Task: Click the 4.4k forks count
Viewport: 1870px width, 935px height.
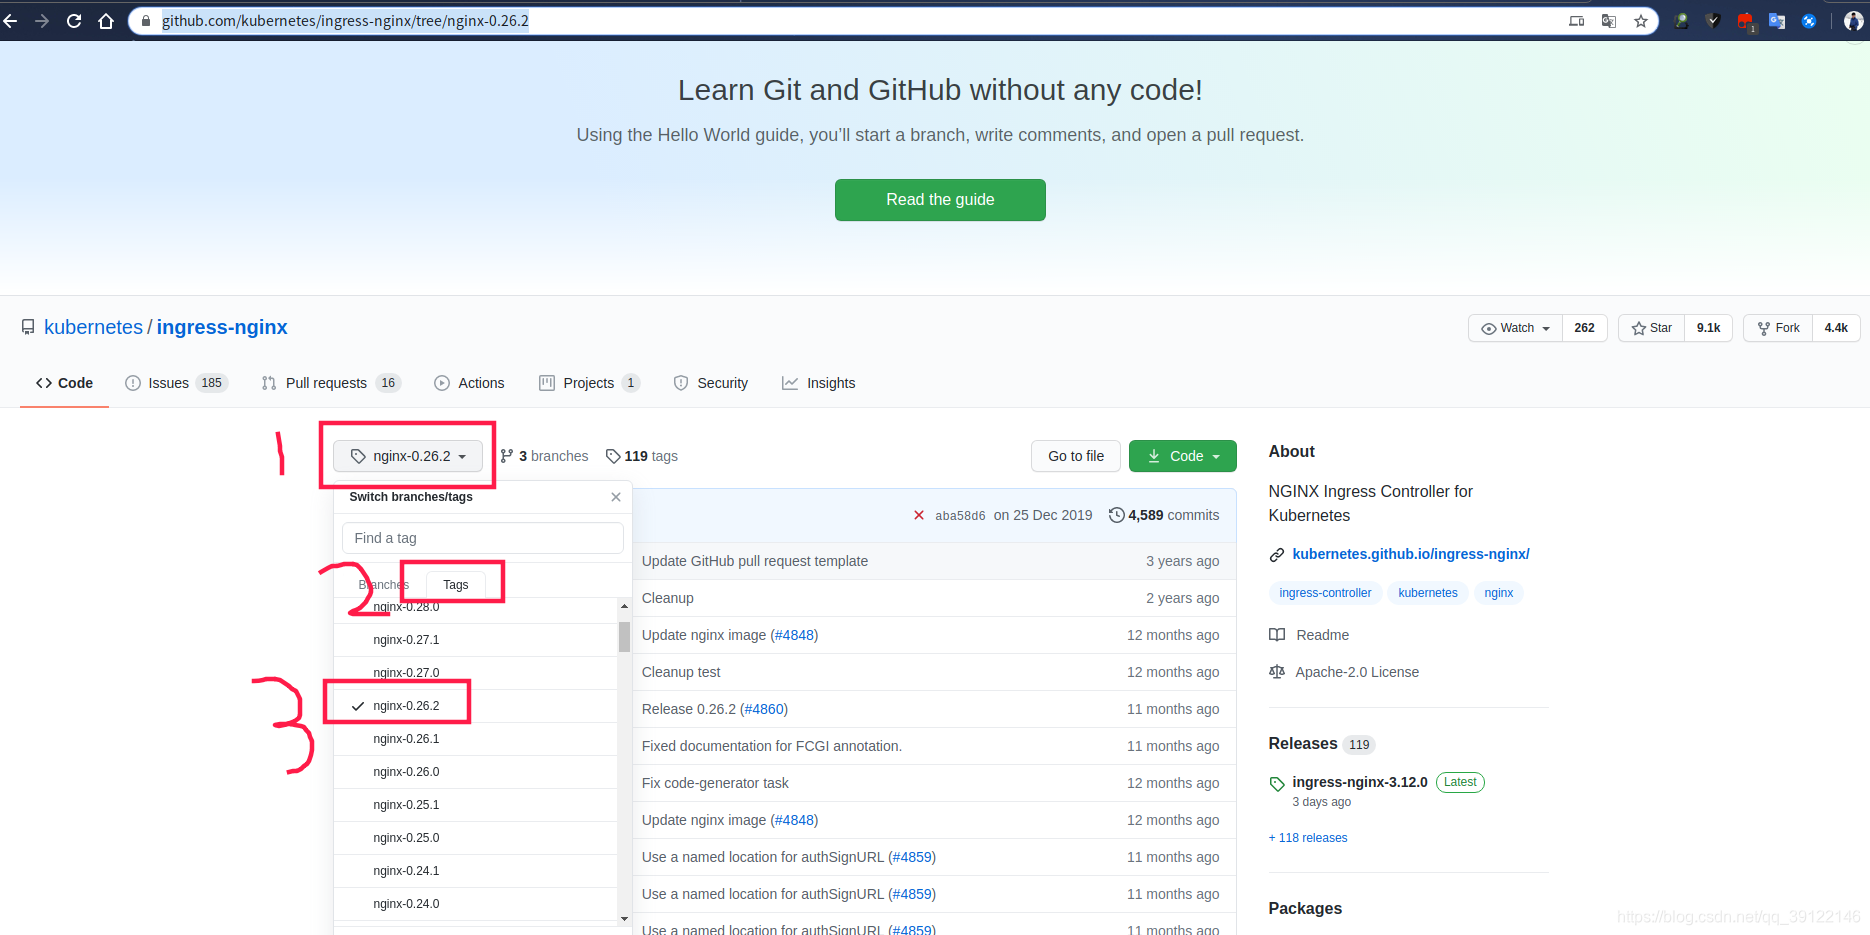Action: 1836,328
